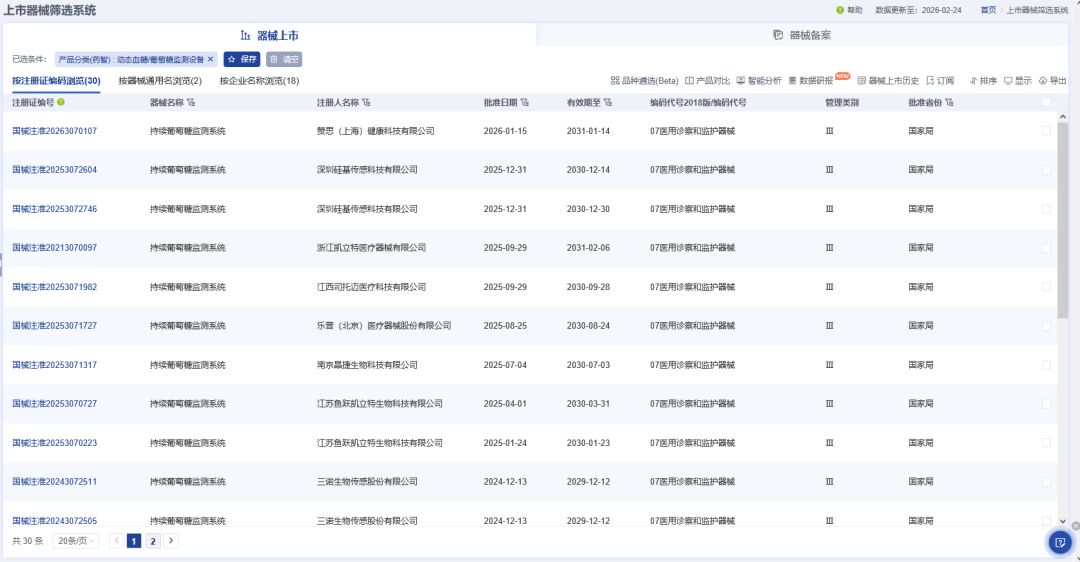Click filter icon next to 有效期至 header
The height and width of the screenshot is (562, 1080).
tap(608, 103)
